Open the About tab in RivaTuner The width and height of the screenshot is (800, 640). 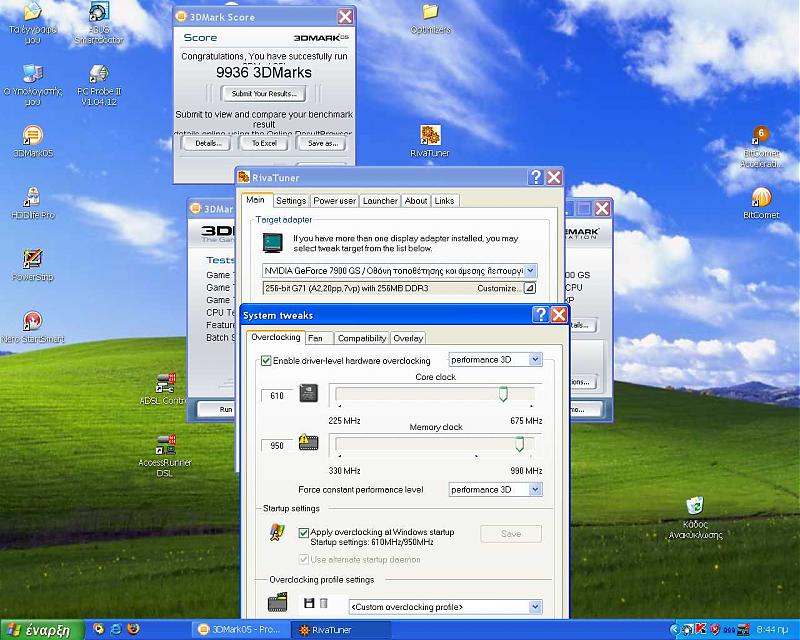pyautogui.click(x=416, y=201)
